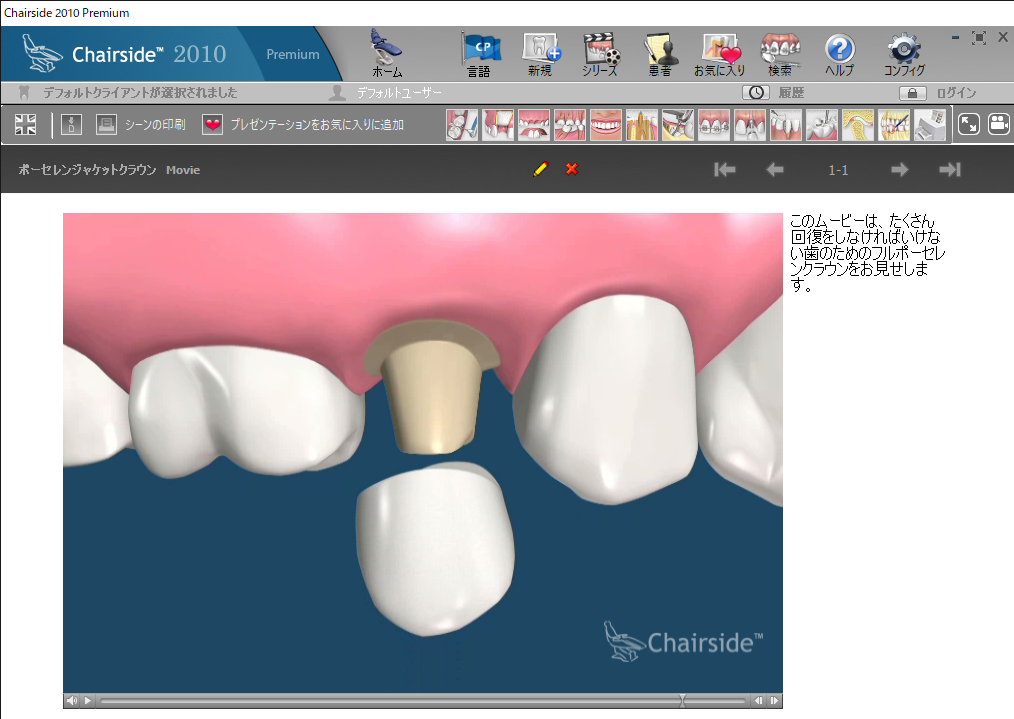This screenshot has width=1014, height=719.
Task: Click the lock icon beside ログイン
Action: [912, 93]
